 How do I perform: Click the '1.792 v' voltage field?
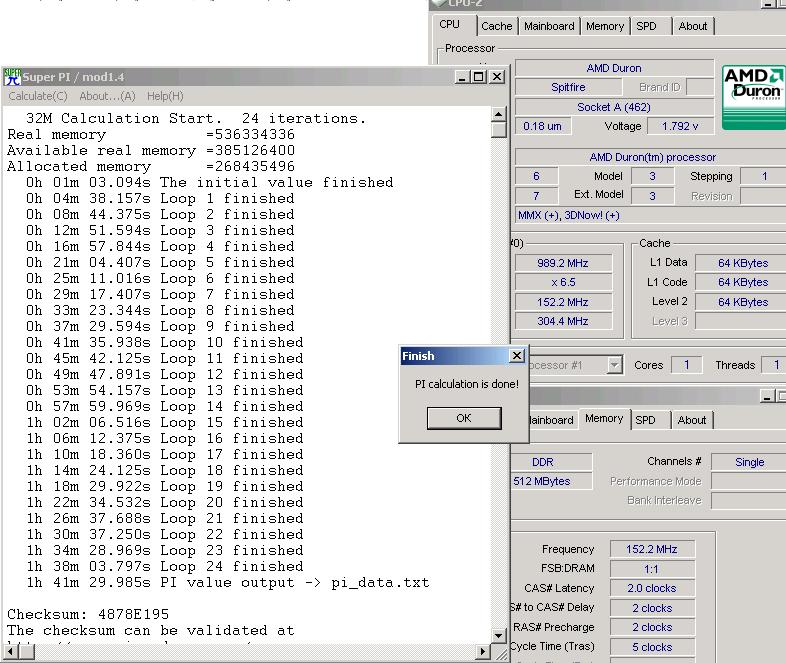[680, 126]
